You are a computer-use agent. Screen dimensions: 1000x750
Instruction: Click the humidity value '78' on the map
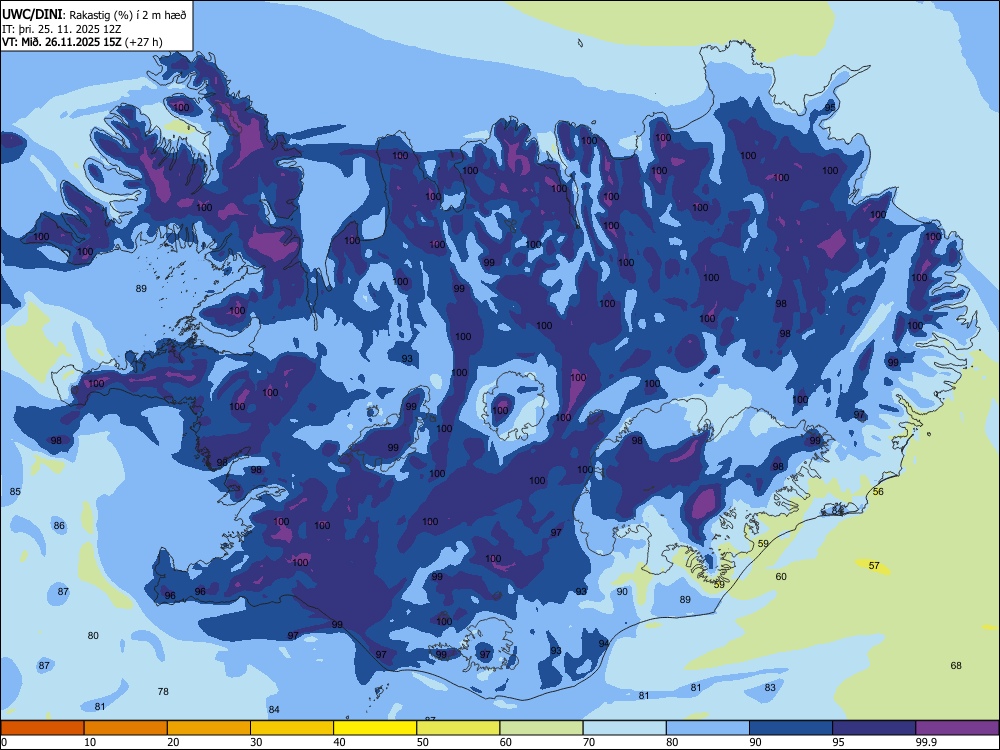pyautogui.click(x=163, y=691)
